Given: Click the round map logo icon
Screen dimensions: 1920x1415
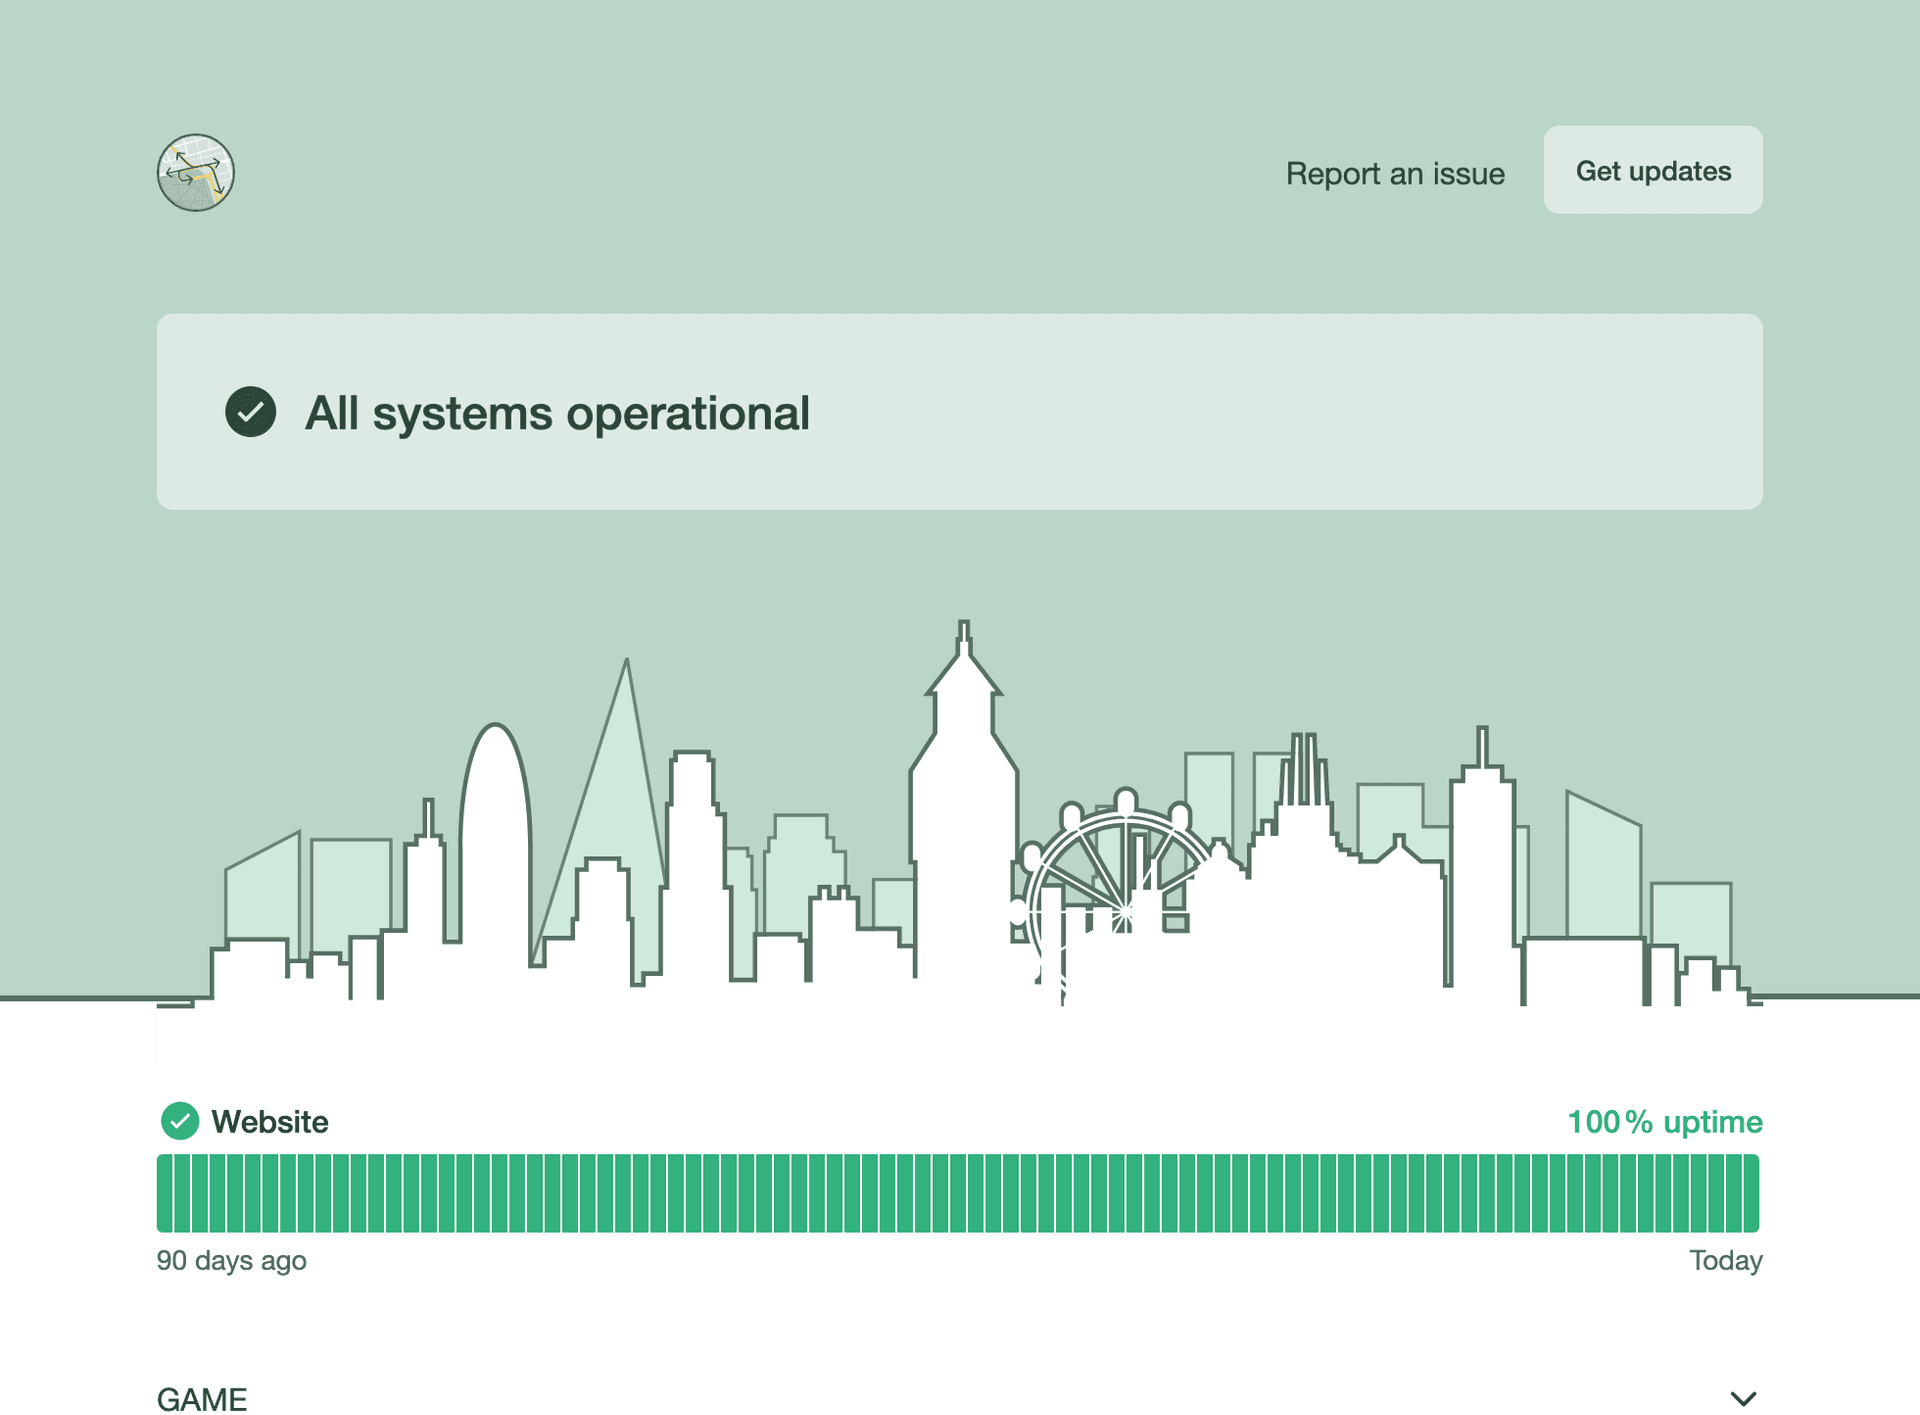Looking at the screenshot, I should pos(196,172).
